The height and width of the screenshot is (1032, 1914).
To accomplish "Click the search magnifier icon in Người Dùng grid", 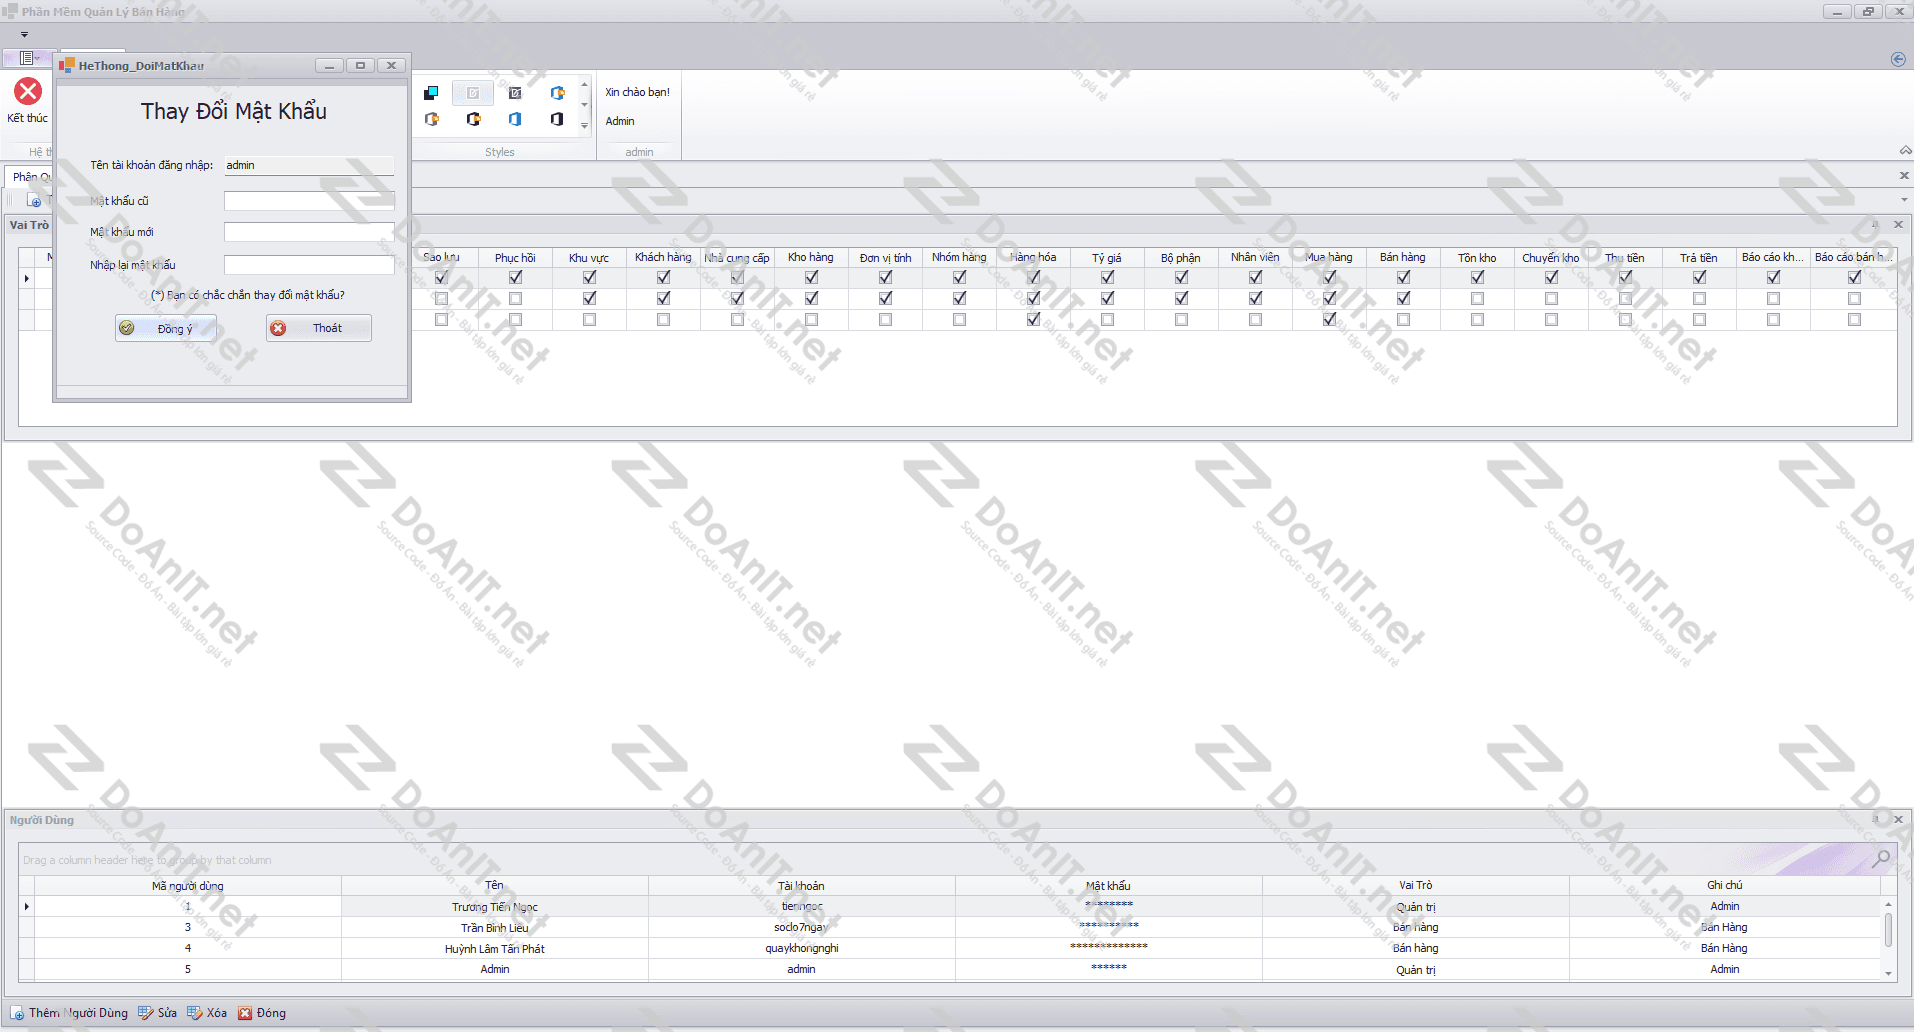I will coord(1881,858).
